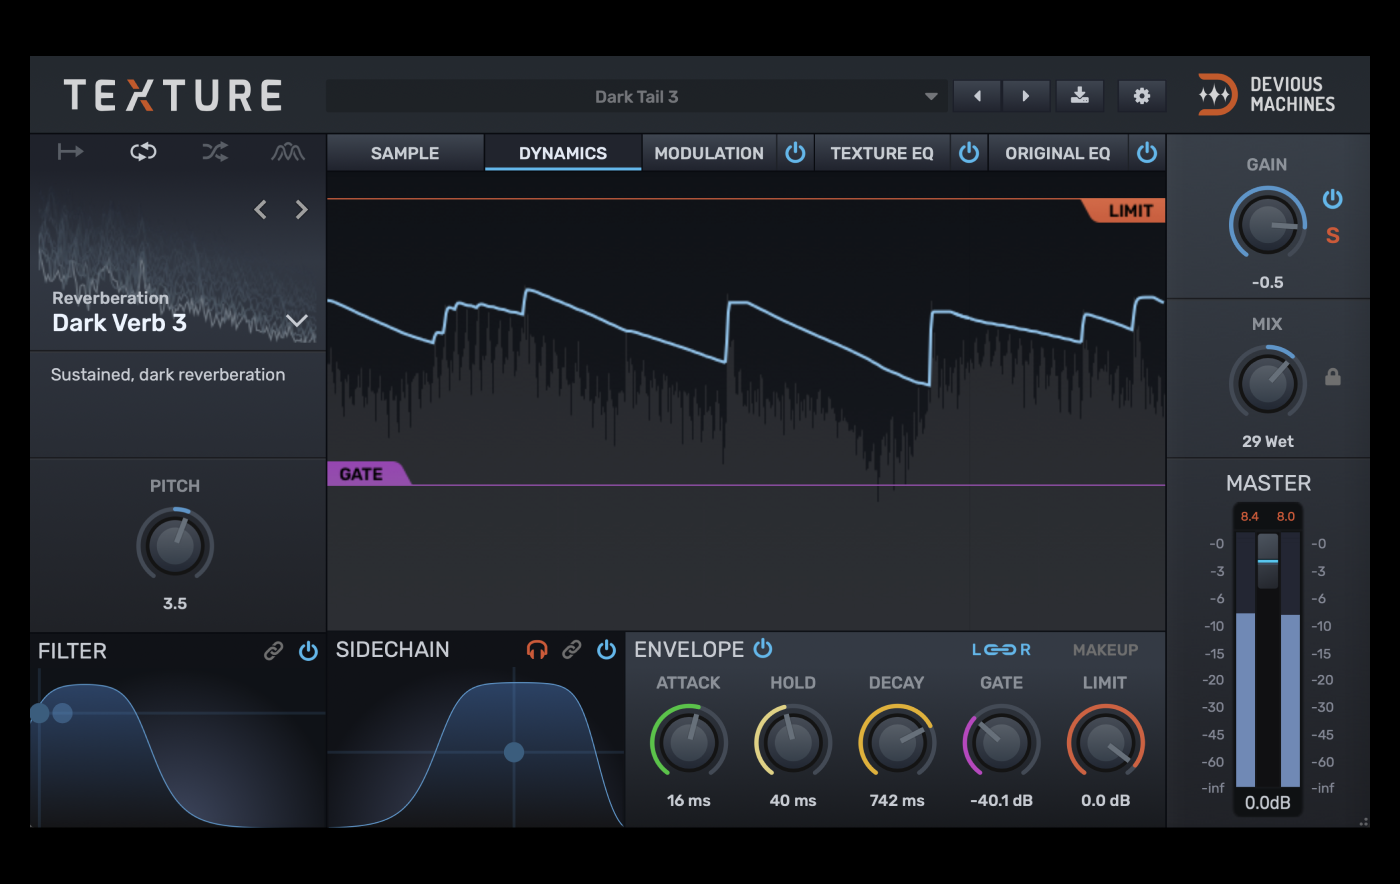The width and height of the screenshot is (1400, 884).
Task: Click the 0.0dB master value
Action: 1268,803
